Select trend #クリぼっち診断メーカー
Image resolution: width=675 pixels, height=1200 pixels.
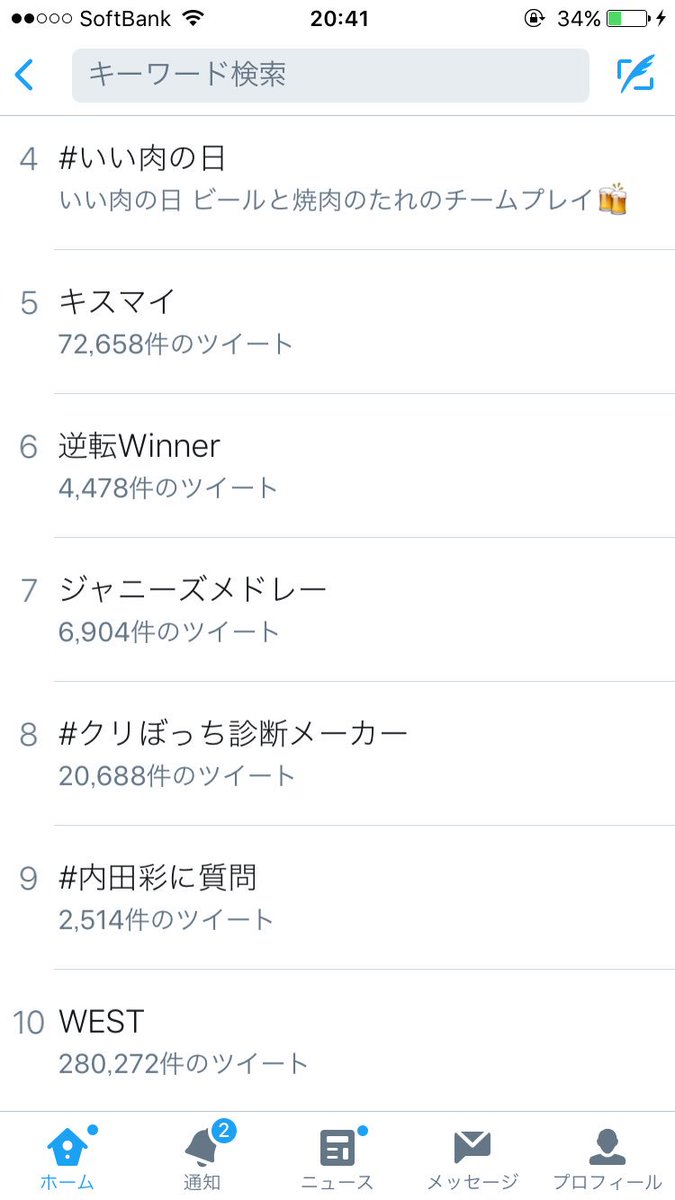point(340,754)
